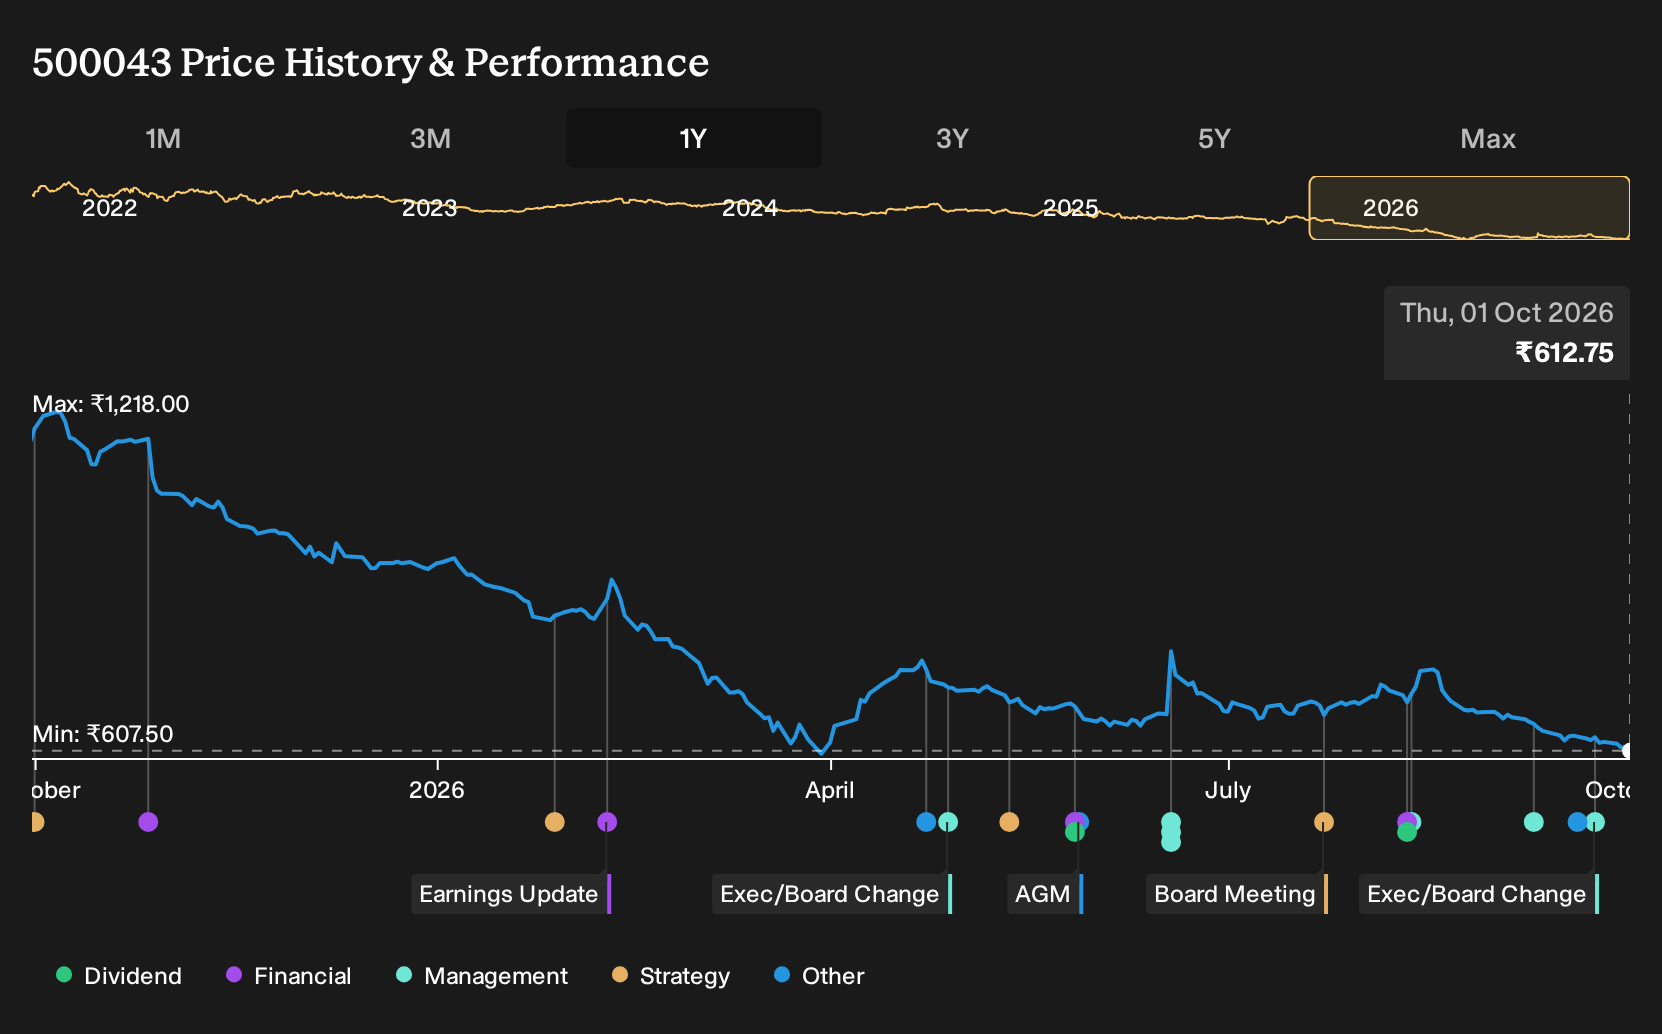Select the teal marker above the last Exec/Board Change label
The width and height of the screenshot is (1662, 1034).
tap(1595, 822)
